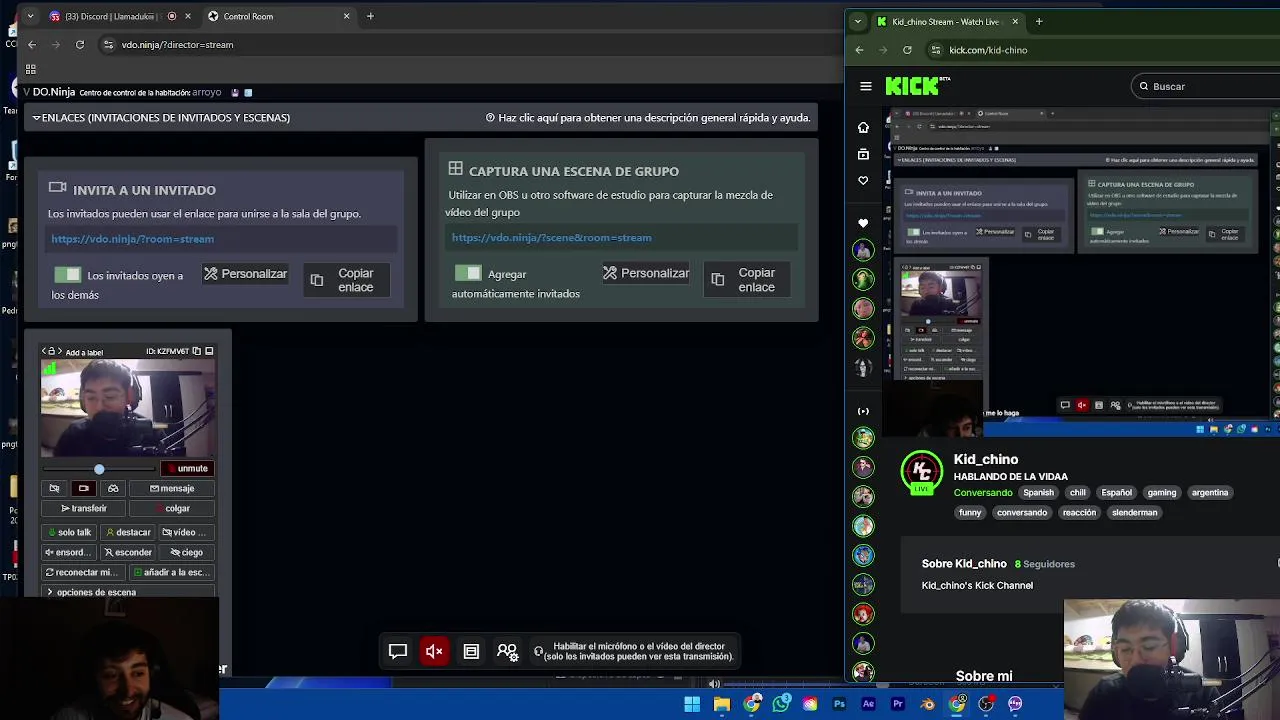The image size is (1280, 720).
Task: Click the Kick Buscar search field
Action: (x=1208, y=86)
